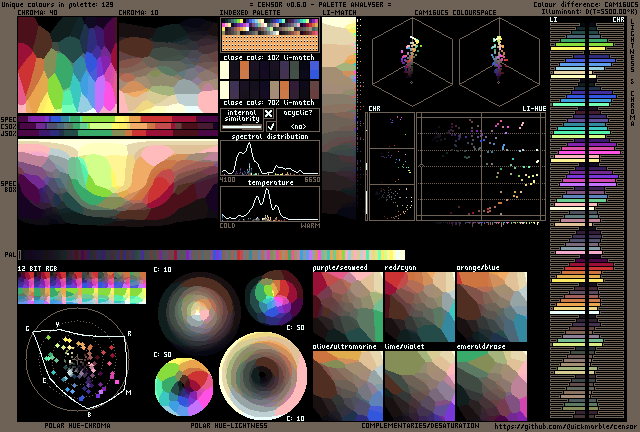Click the 'JS0%' row label

coord(9,133)
